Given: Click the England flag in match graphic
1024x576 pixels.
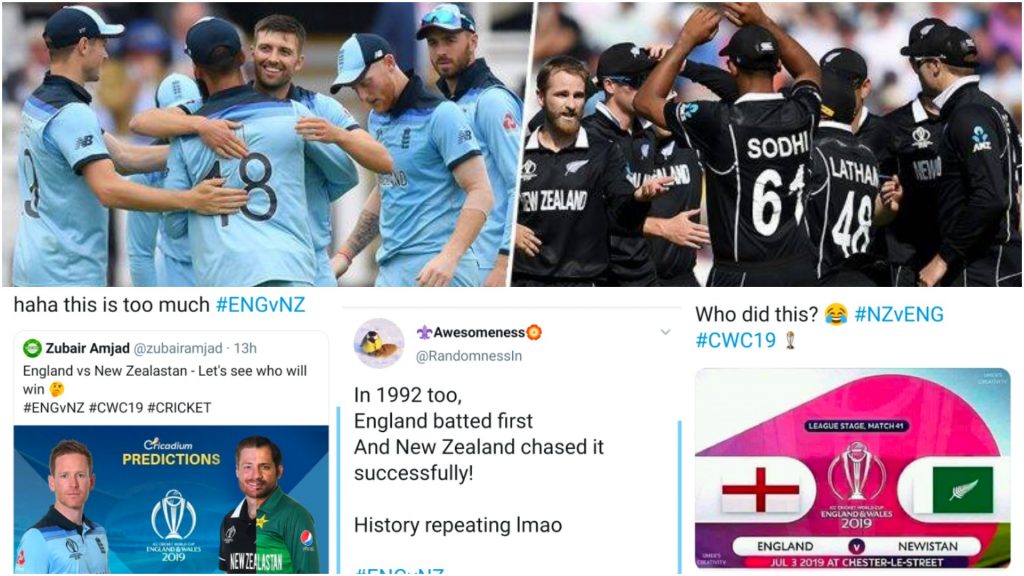Looking at the screenshot, I should click(760, 490).
